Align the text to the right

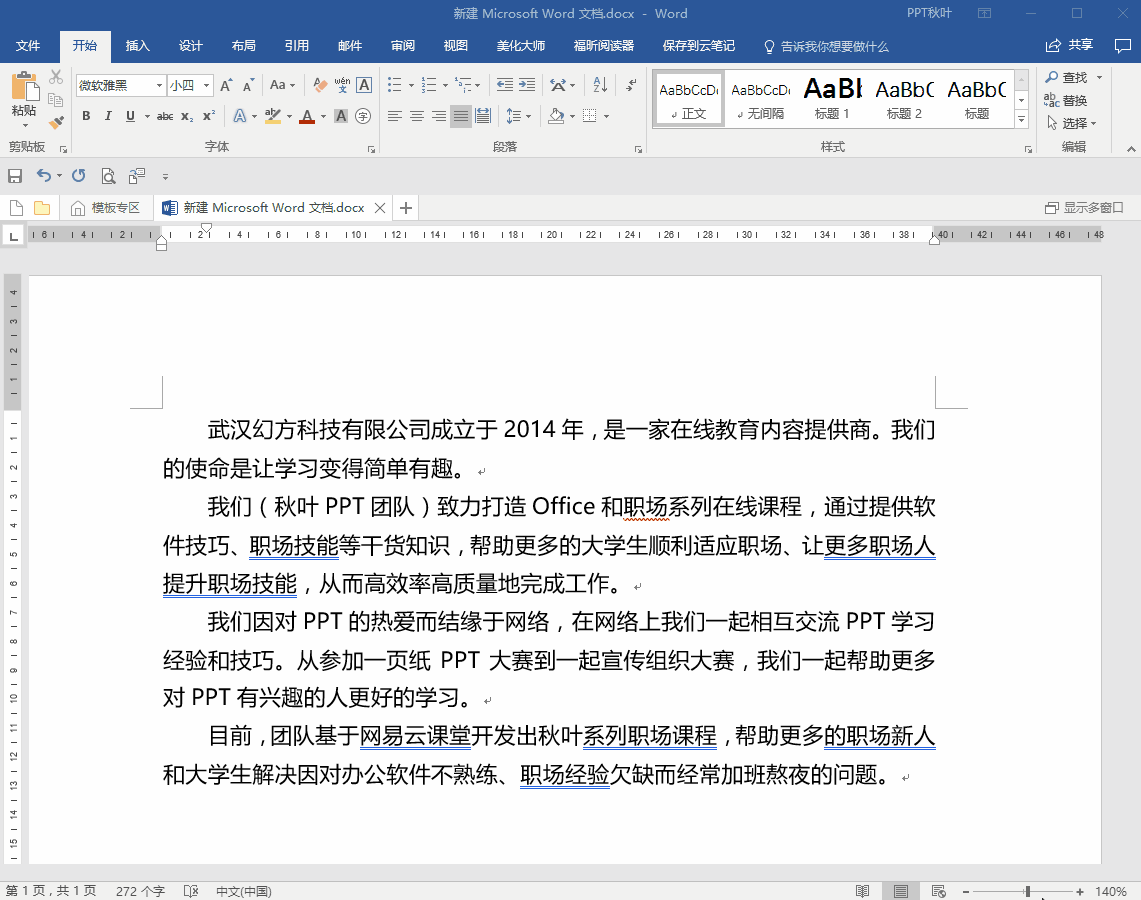[x=438, y=116]
